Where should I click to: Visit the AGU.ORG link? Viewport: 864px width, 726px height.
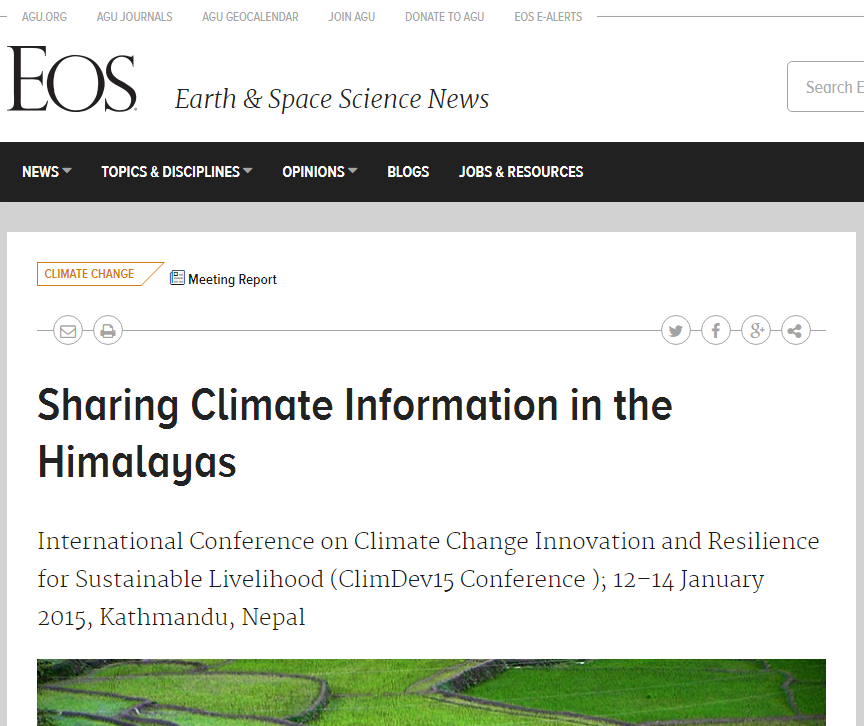(44, 17)
